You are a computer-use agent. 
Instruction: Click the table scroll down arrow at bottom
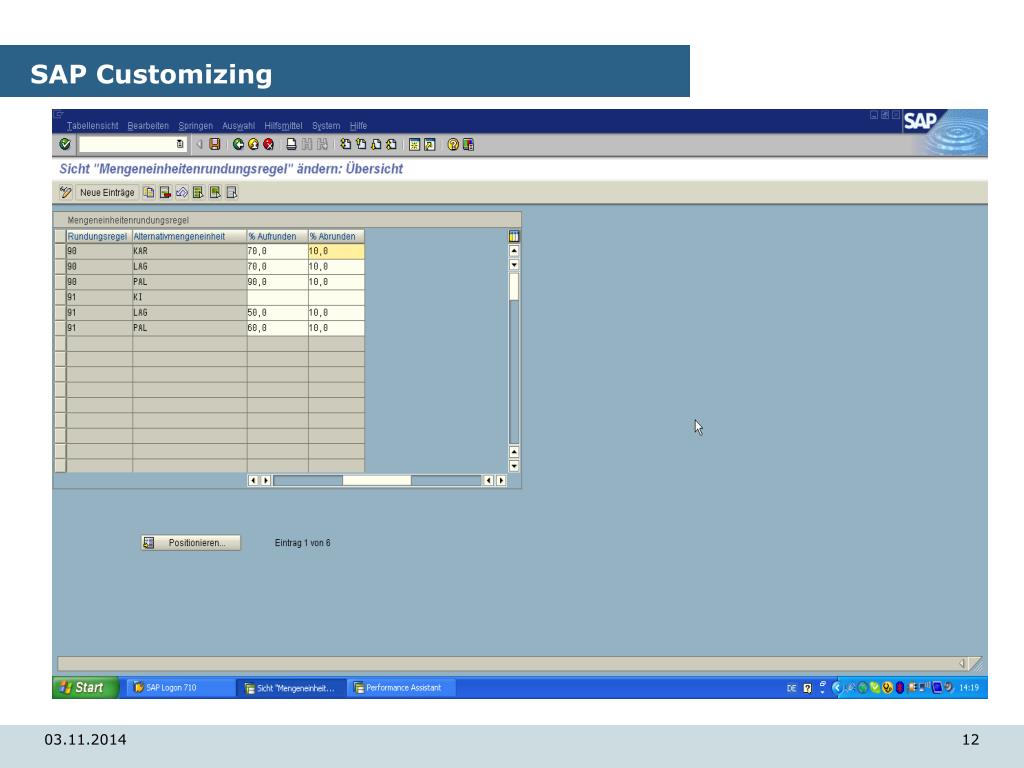(x=514, y=466)
